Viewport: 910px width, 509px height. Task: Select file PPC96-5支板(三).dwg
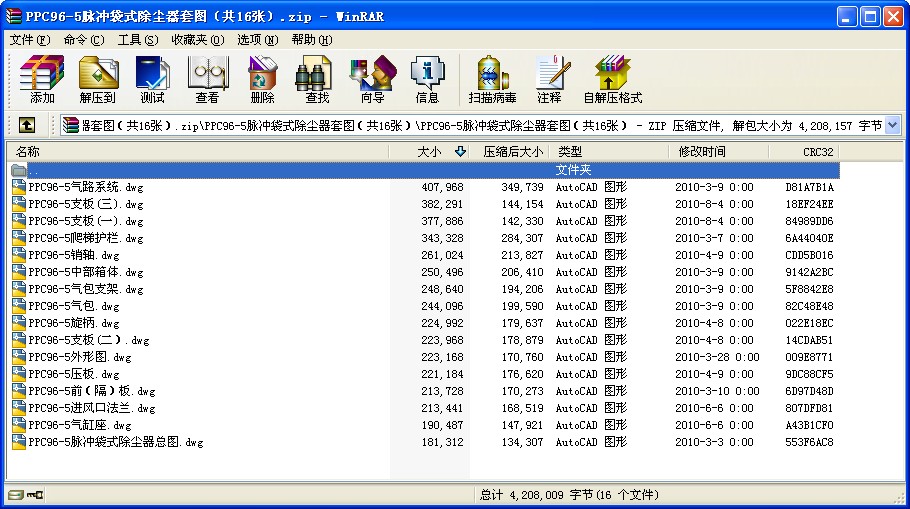click(86, 204)
